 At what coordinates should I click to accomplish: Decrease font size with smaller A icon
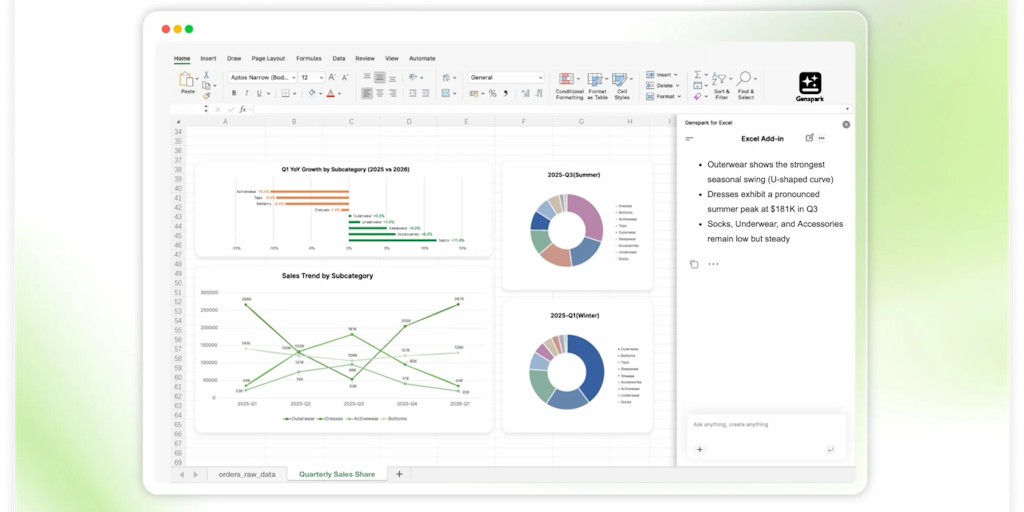[x=345, y=77]
